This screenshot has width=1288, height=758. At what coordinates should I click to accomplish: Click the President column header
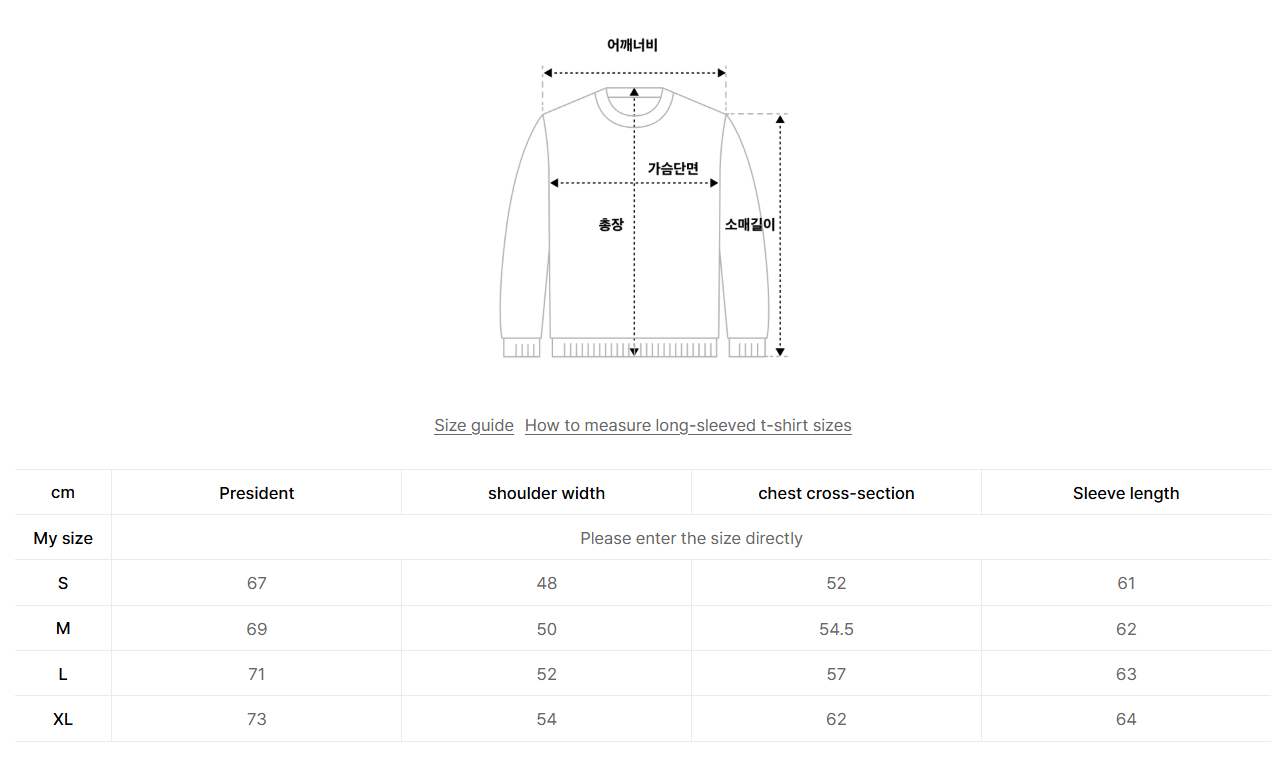coord(257,493)
